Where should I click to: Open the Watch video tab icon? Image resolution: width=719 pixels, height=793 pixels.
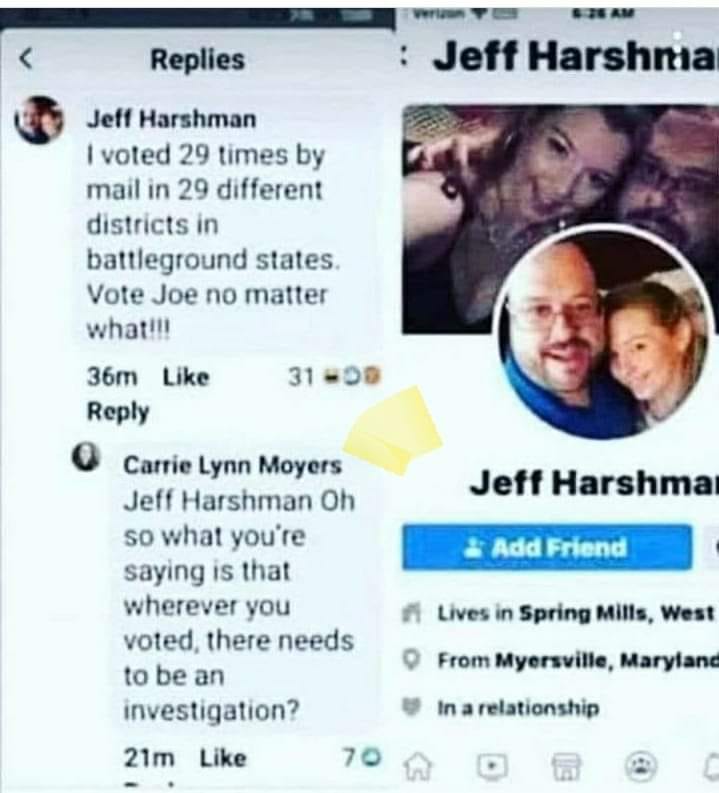pyautogui.click(x=492, y=766)
